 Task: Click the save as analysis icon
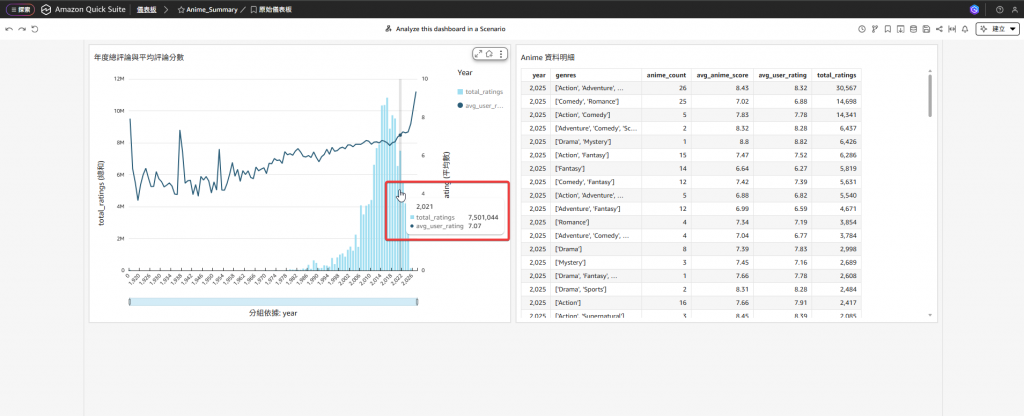click(926, 29)
